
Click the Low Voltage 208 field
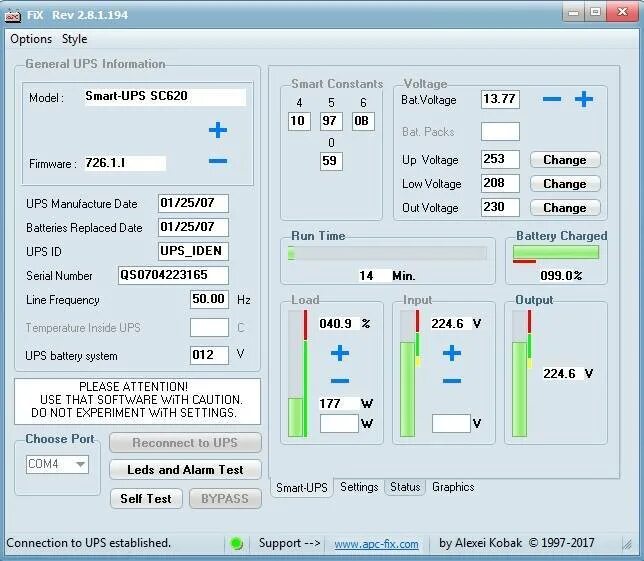click(500, 183)
